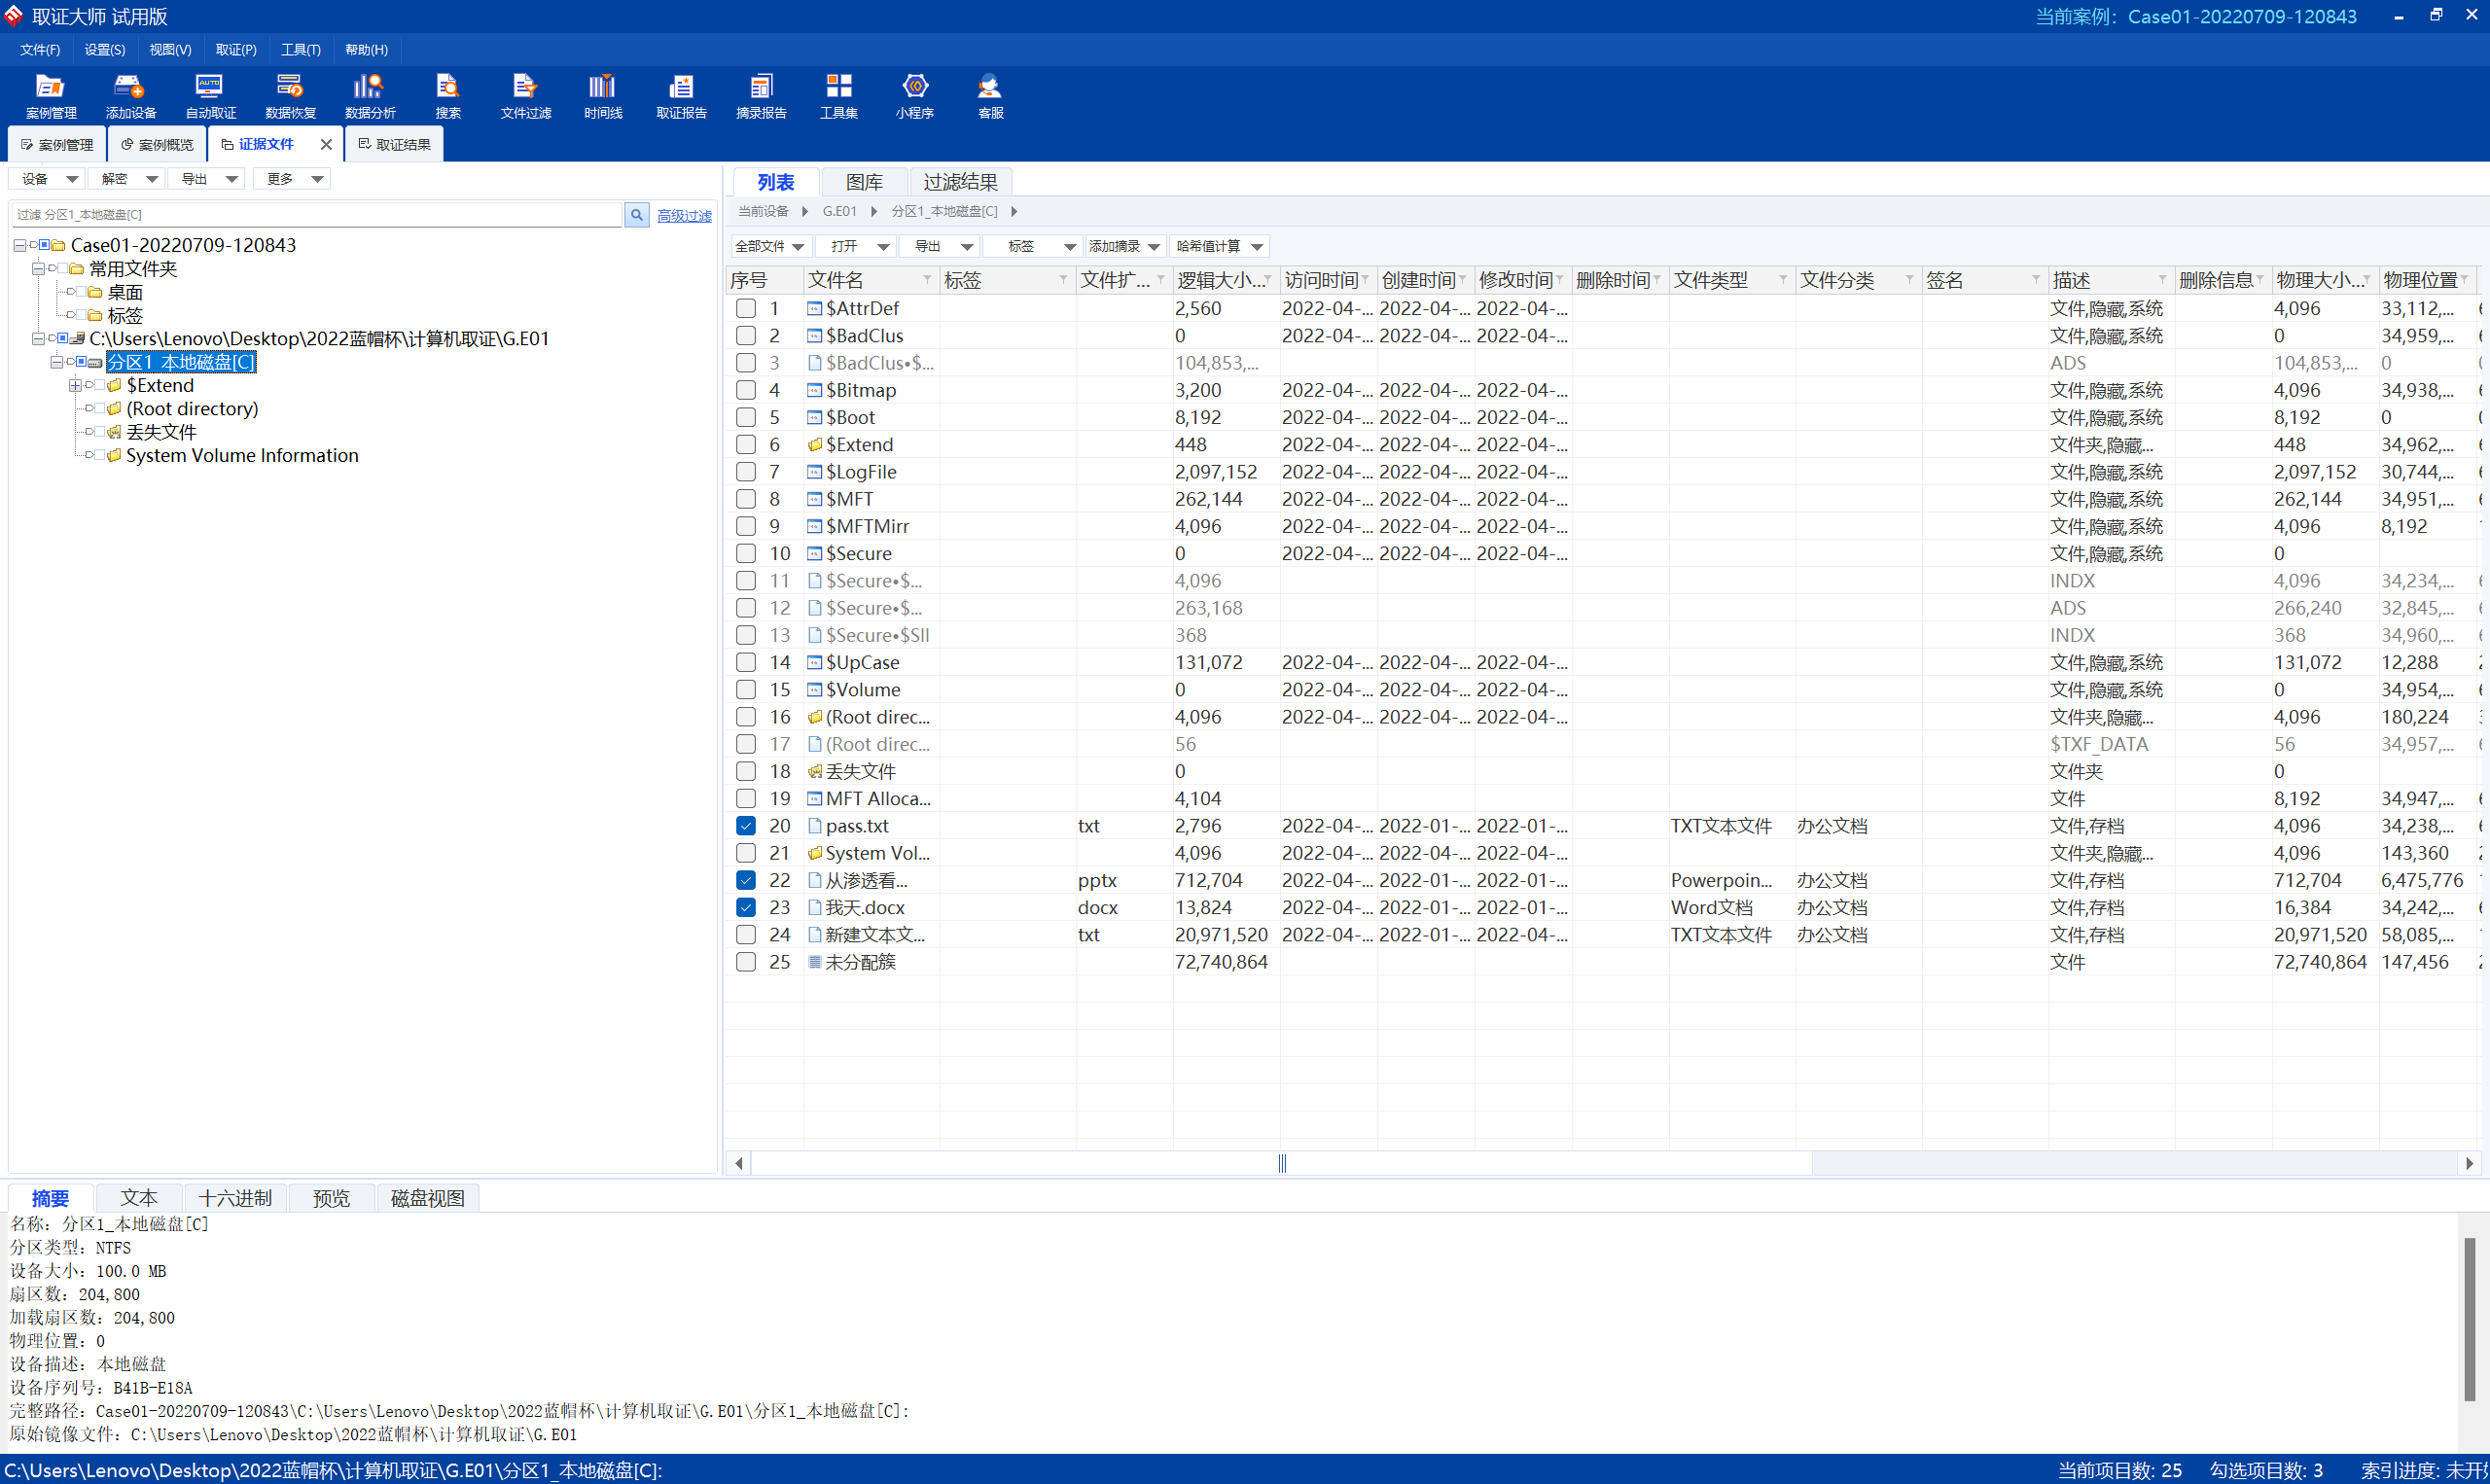
Task: Open the 工具(T) menu
Action: 300,49
